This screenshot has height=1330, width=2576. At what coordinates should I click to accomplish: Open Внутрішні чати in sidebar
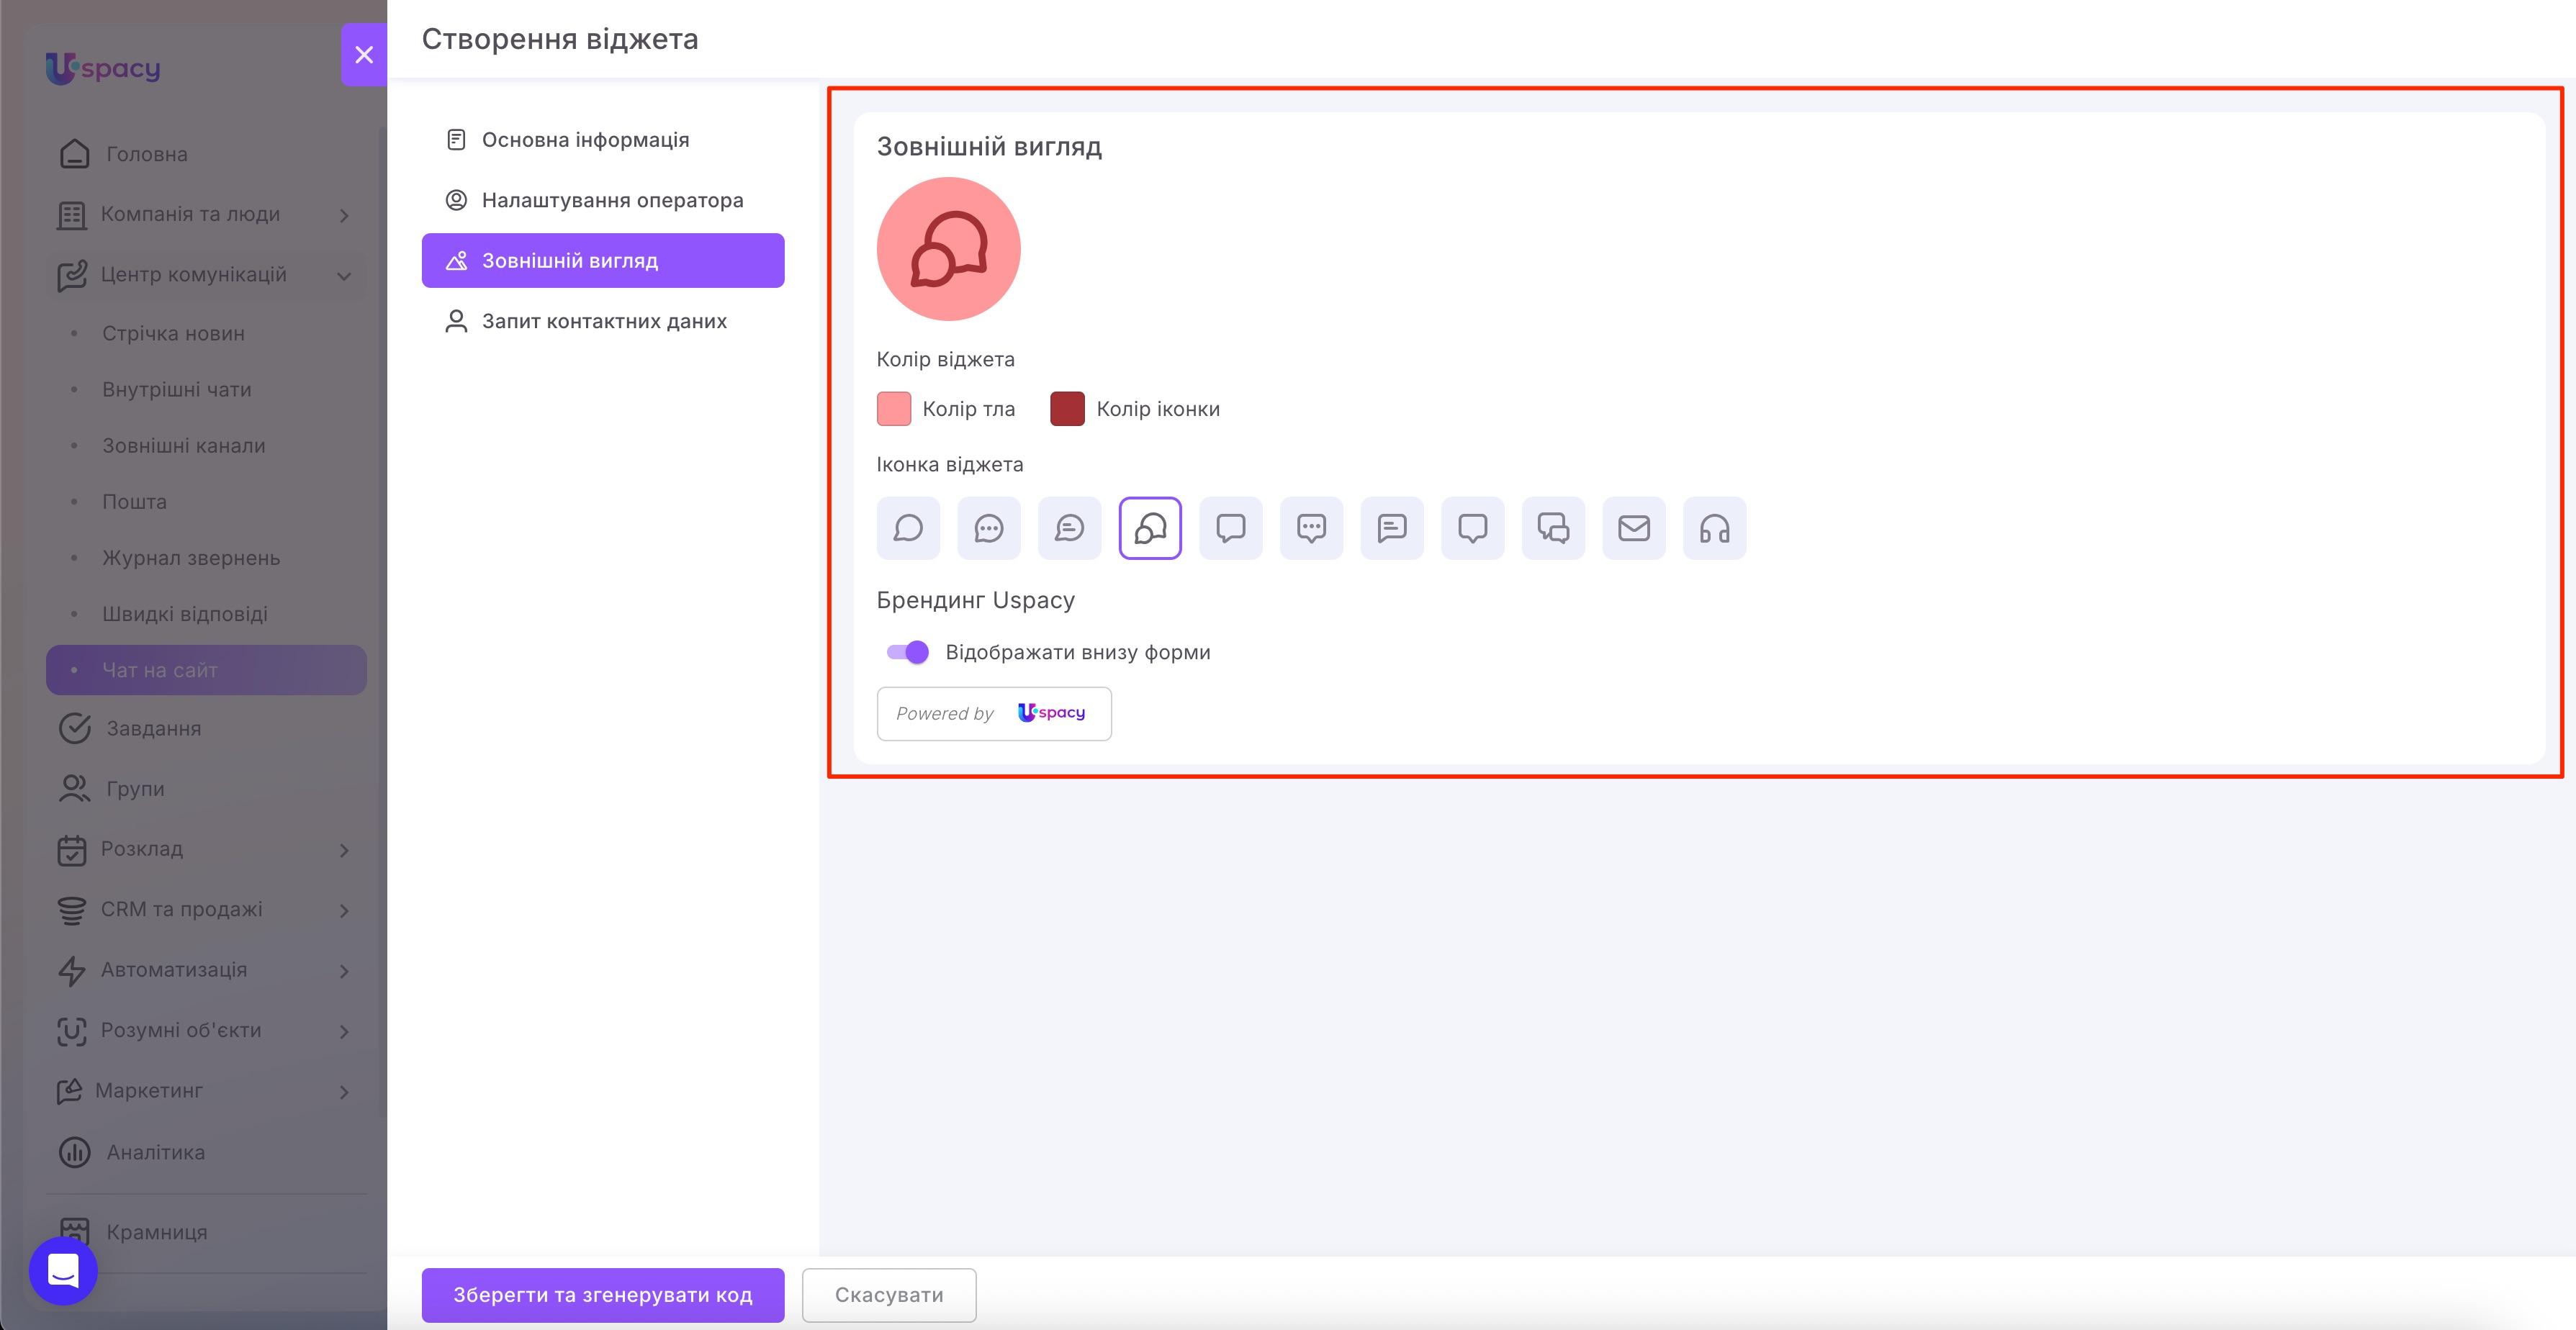(x=206, y=389)
